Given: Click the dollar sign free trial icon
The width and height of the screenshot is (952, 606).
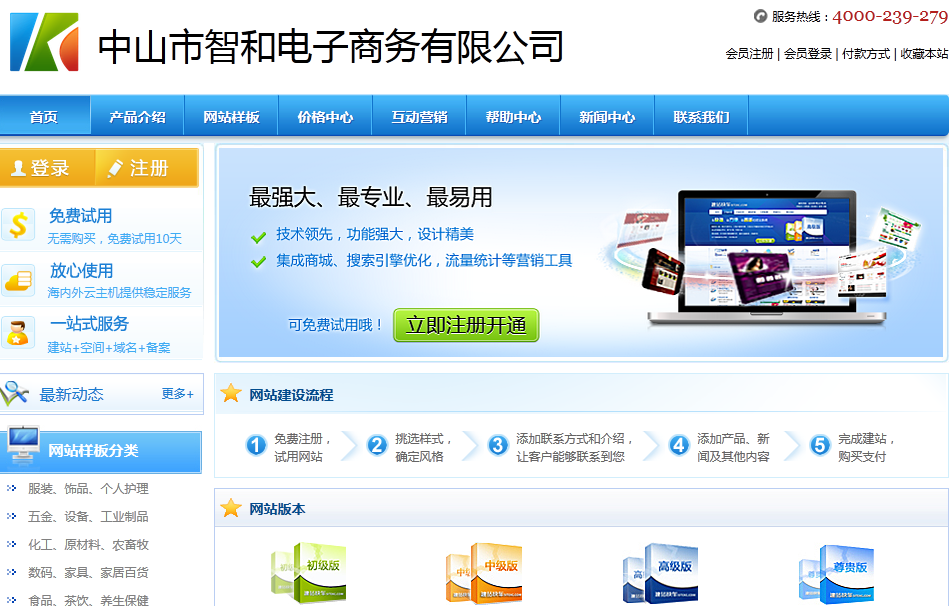Looking at the screenshot, I should coord(19,225).
